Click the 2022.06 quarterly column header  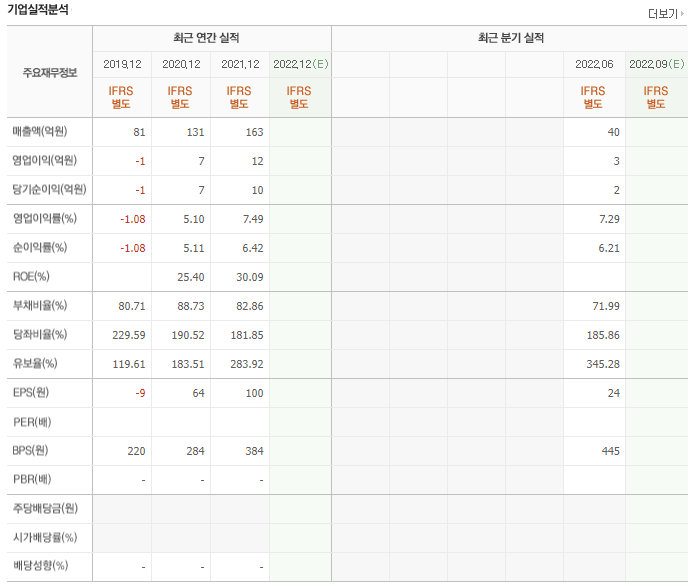(x=594, y=64)
